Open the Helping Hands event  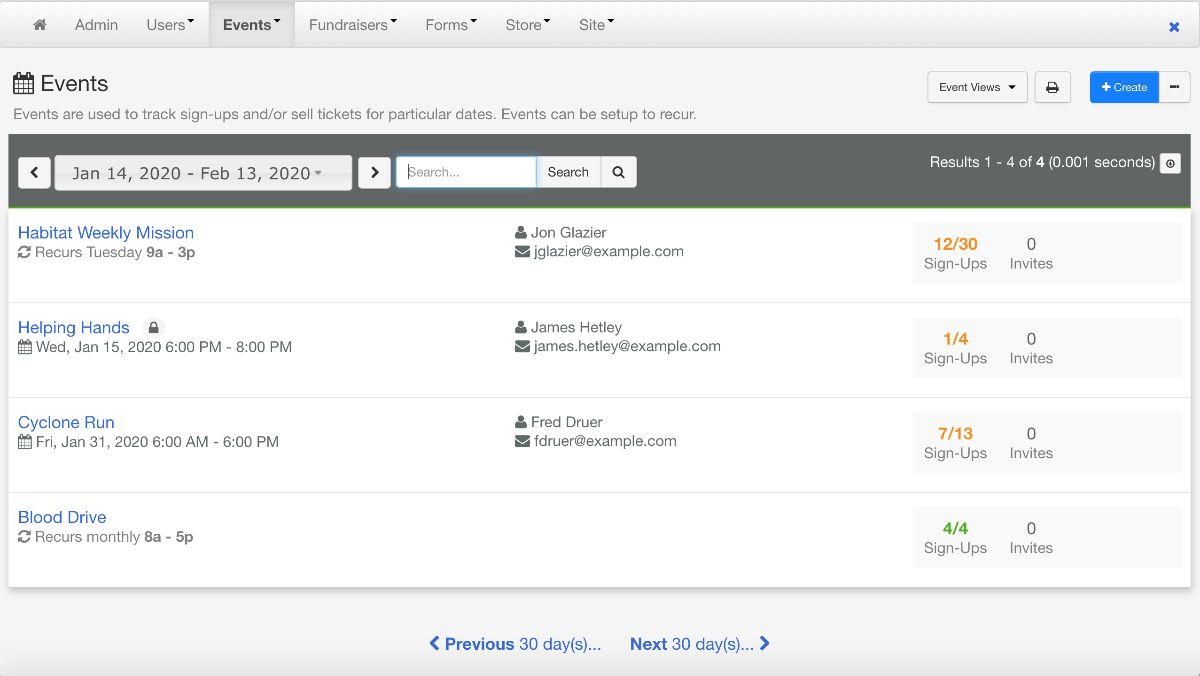click(x=74, y=328)
